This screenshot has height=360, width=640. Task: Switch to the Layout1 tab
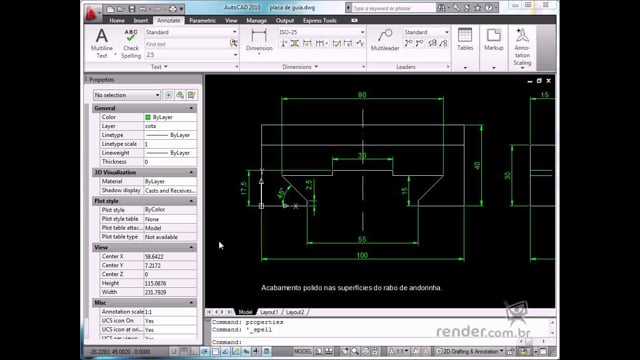[269, 312]
